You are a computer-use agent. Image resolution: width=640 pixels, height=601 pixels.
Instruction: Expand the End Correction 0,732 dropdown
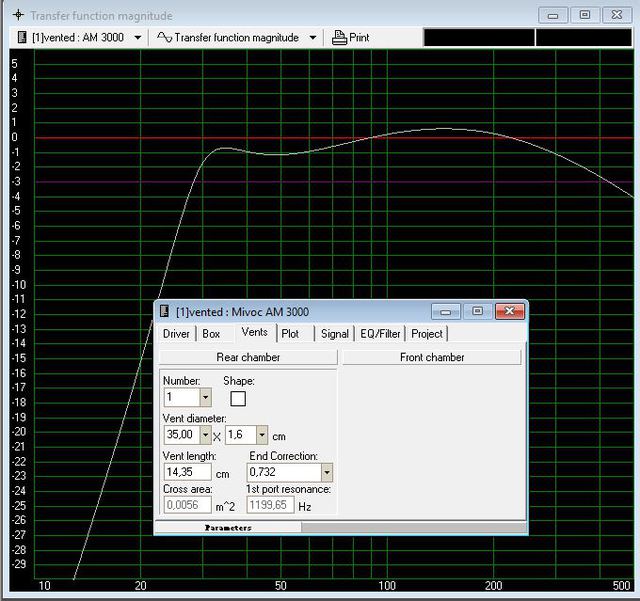tap(327, 473)
